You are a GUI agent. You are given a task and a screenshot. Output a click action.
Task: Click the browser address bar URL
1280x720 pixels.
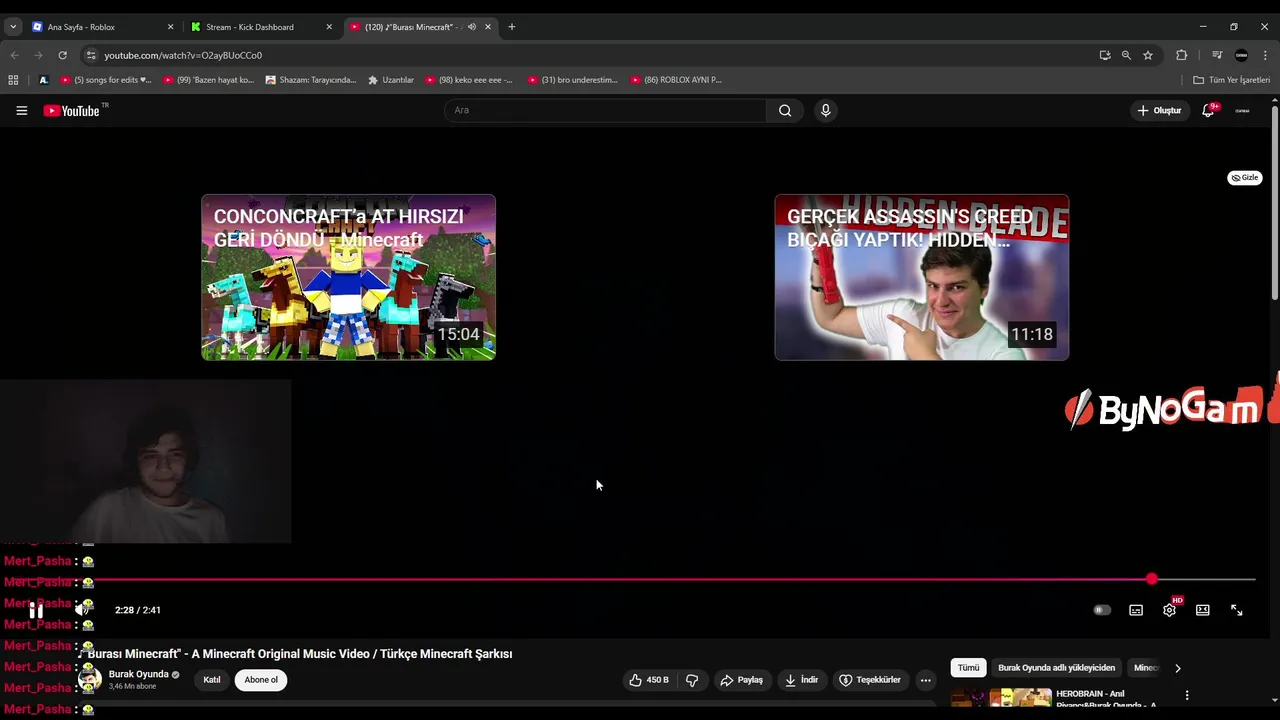click(183, 55)
